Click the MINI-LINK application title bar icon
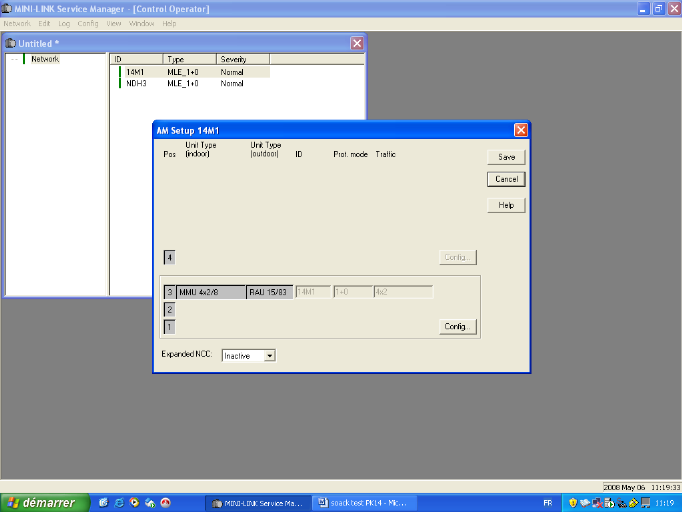 (7, 9)
